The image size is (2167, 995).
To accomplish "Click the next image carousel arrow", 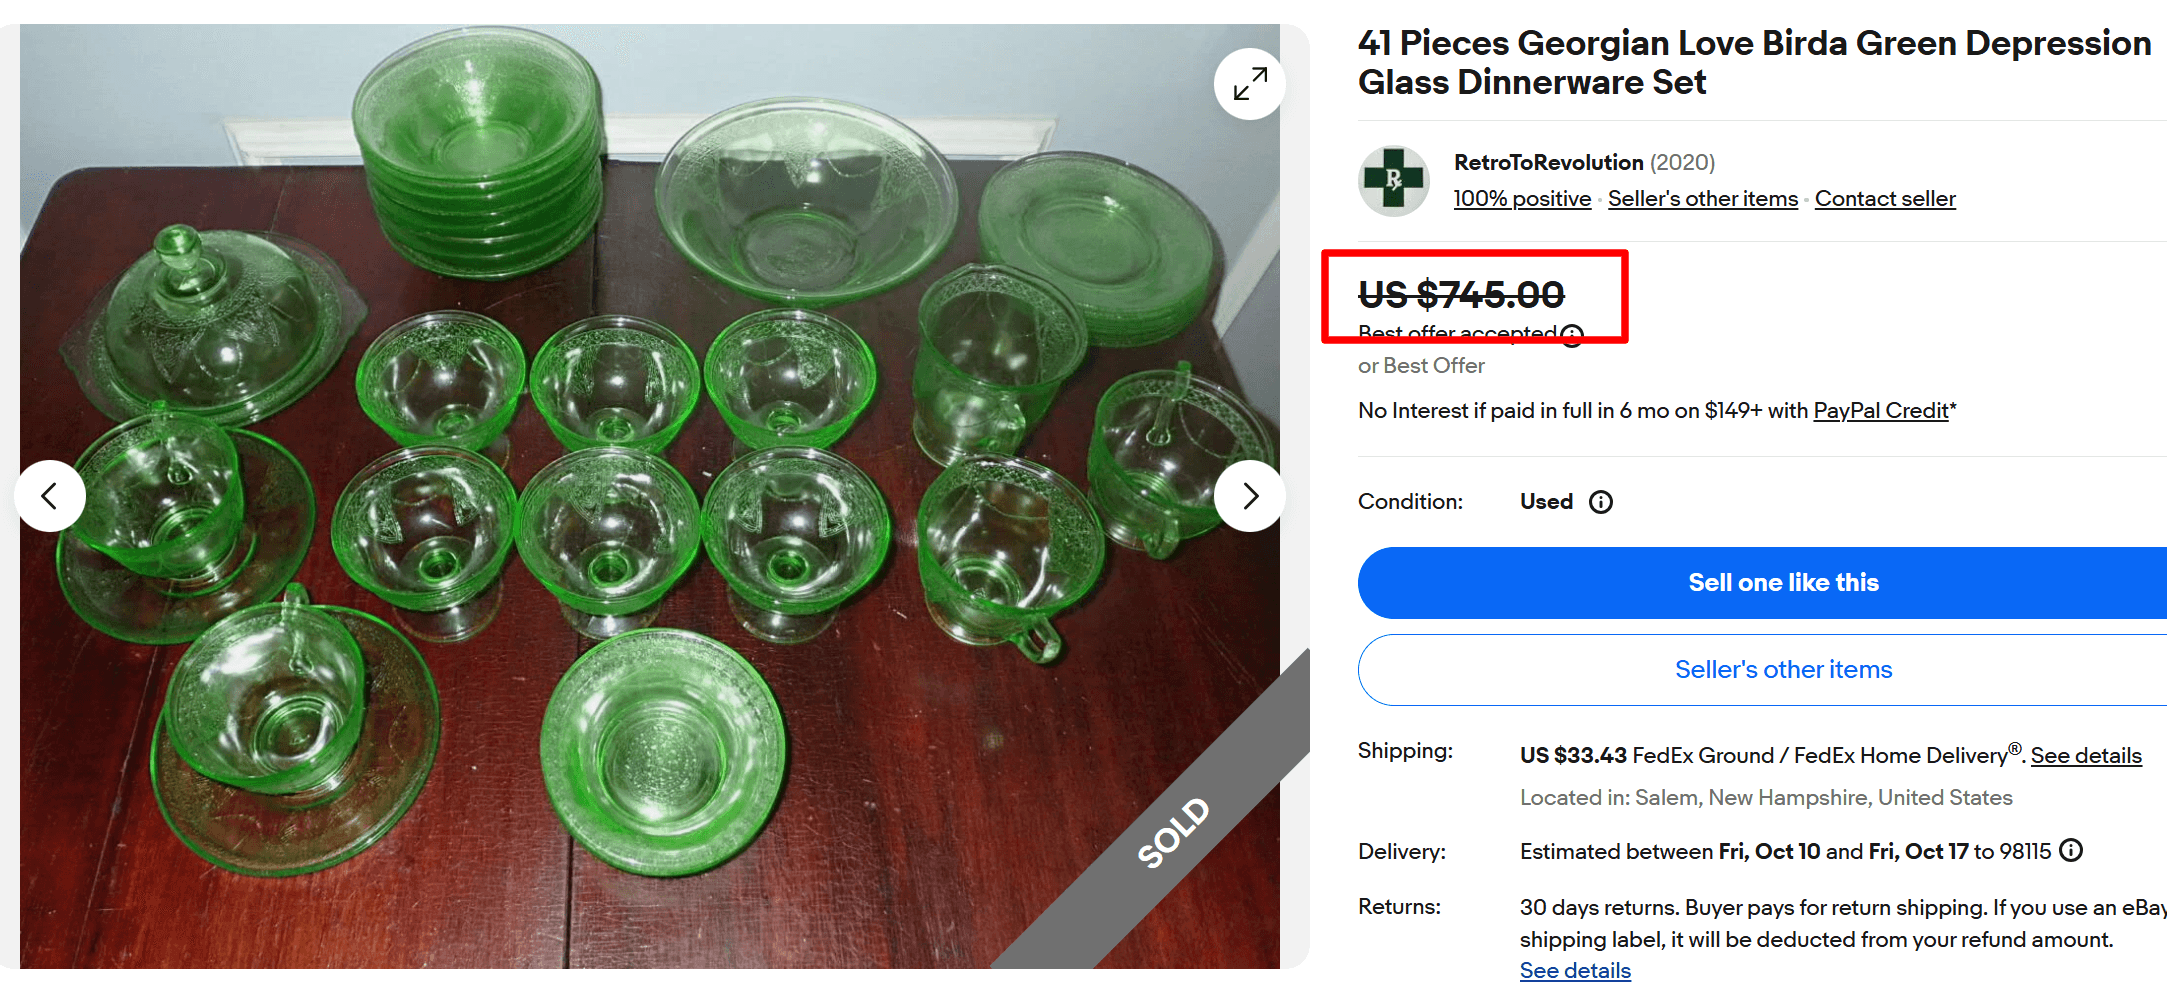I will tap(1250, 496).
